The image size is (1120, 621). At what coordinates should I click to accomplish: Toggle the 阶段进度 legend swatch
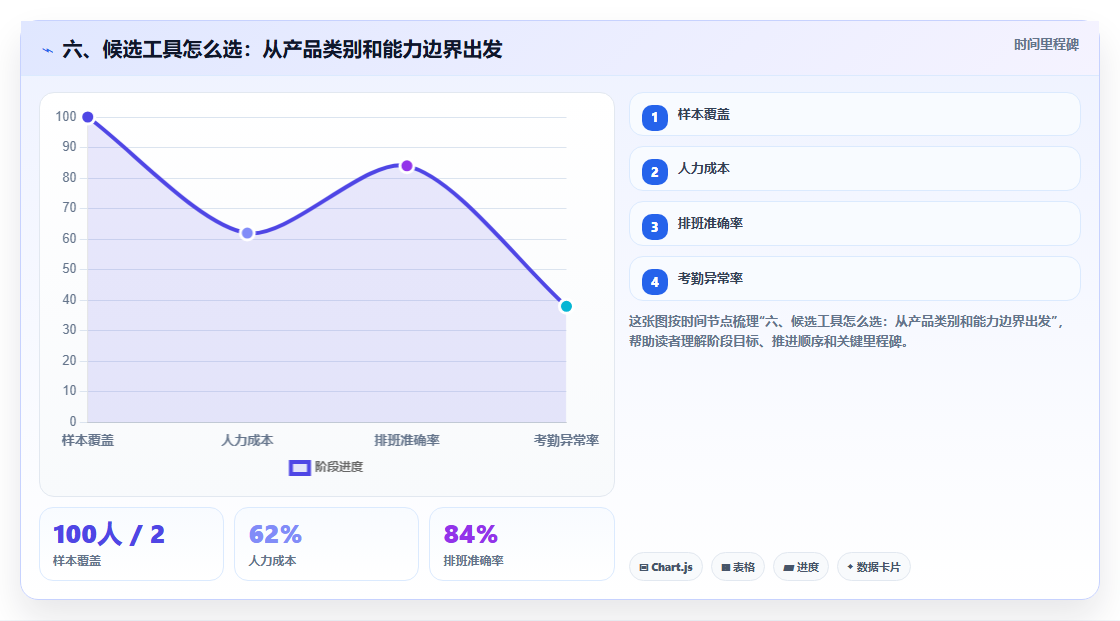(299, 467)
